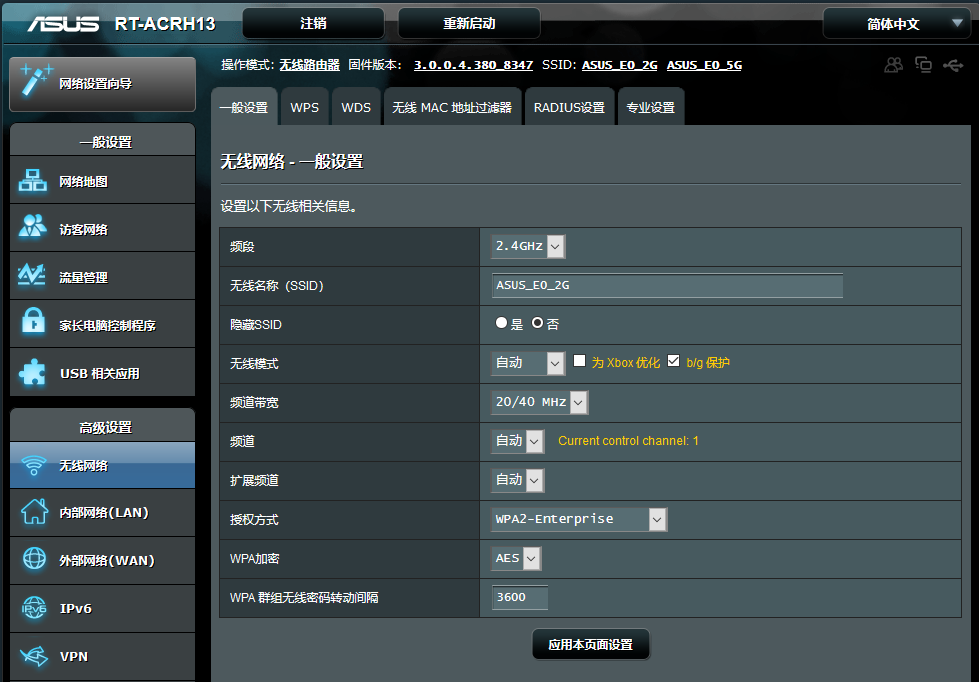979x682 pixels.
Task: Open the ASUS_E0_5G SSID link
Action: 704,65
